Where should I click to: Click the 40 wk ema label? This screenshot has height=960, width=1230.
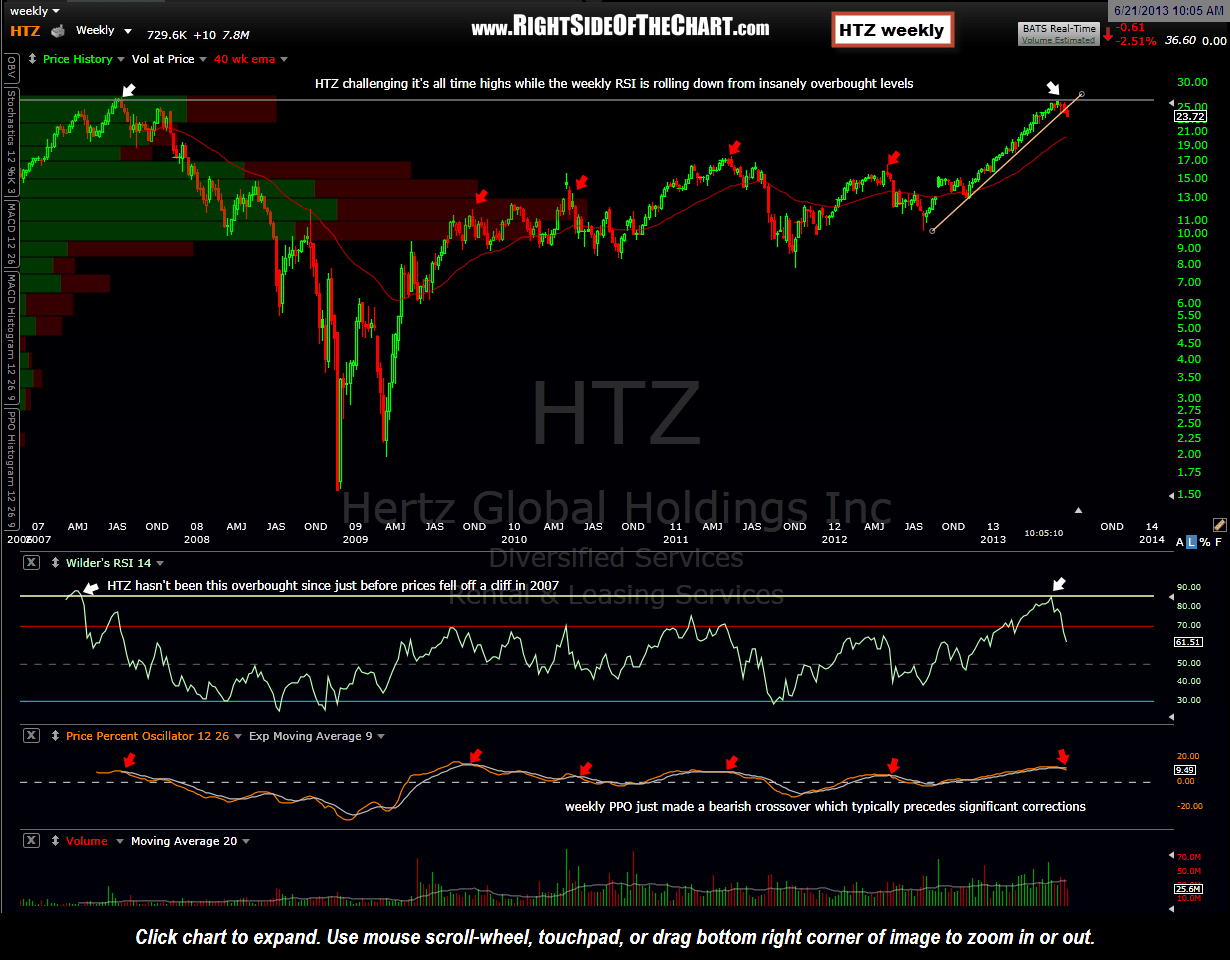coord(243,60)
